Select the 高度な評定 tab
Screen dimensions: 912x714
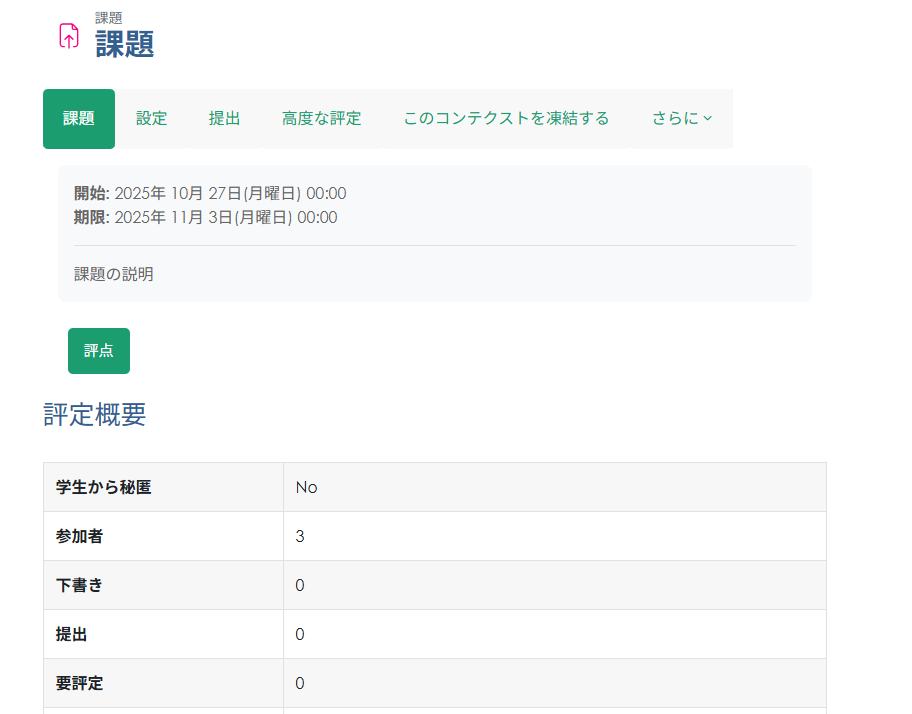tap(321, 119)
